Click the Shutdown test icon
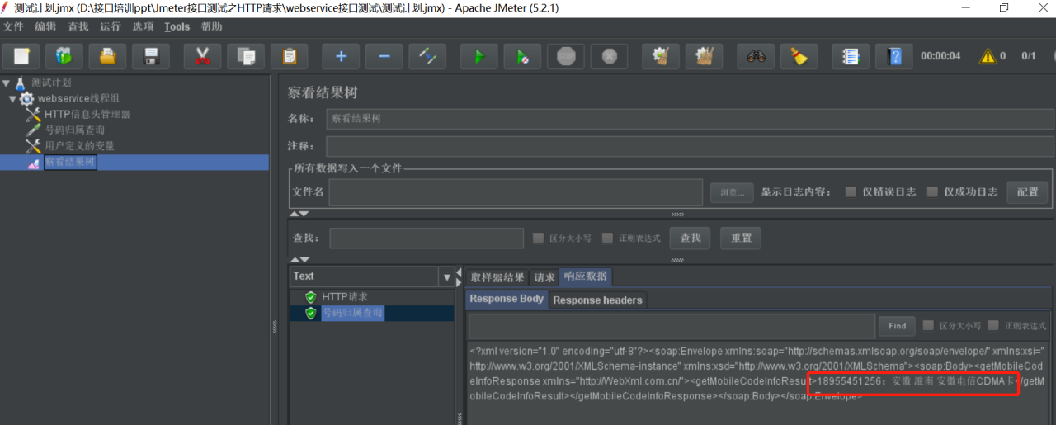Image resolution: width=1056 pixels, height=425 pixels. [609, 56]
